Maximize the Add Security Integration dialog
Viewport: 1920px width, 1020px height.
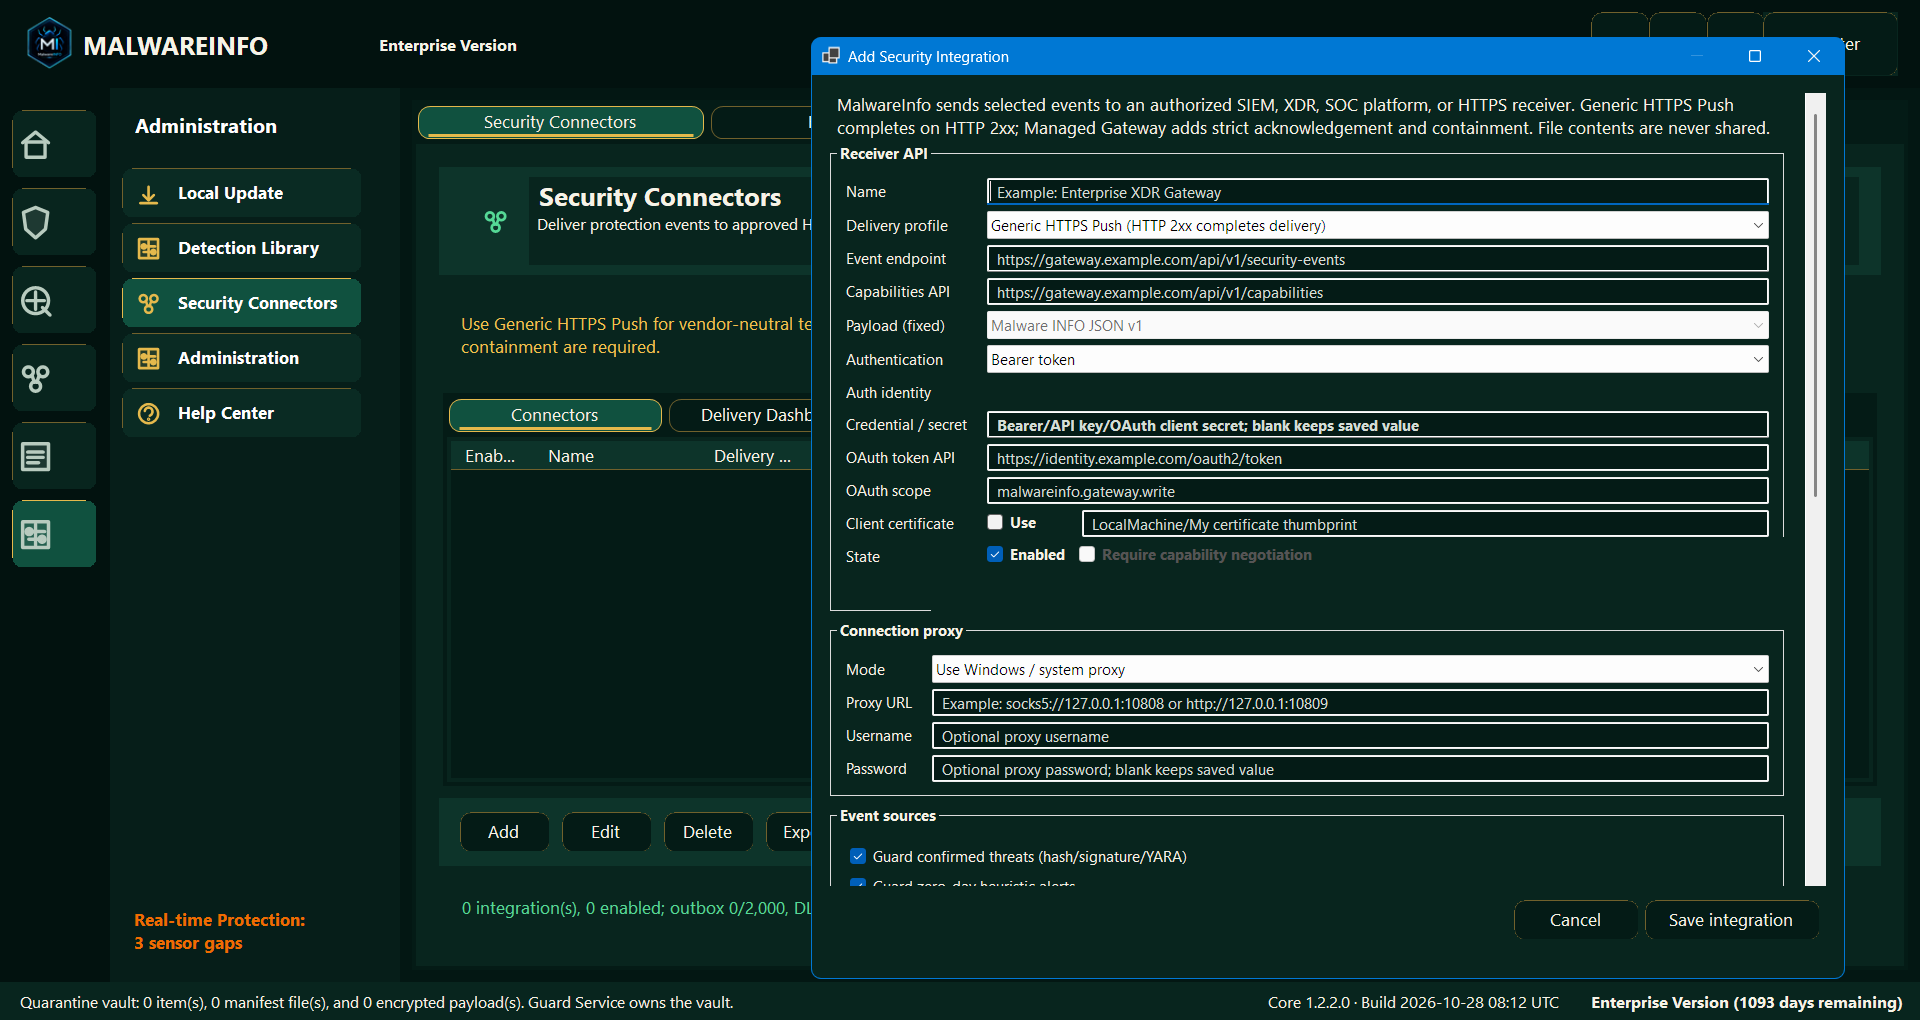coord(1755,56)
